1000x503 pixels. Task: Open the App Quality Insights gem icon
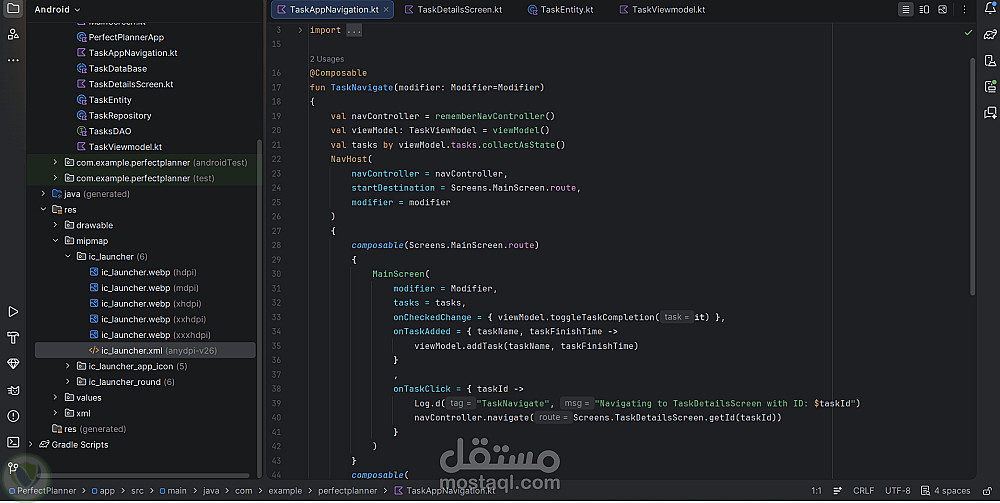[13, 364]
